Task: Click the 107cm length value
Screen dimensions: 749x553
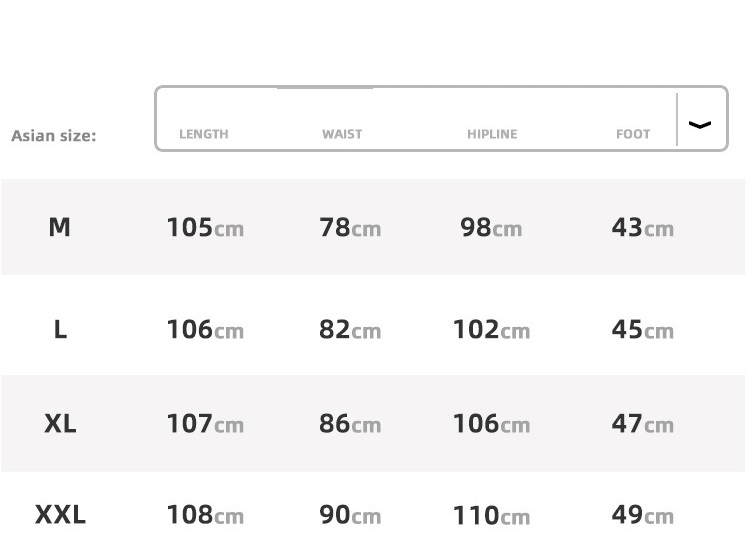Action: pyautogui.click(x=205, y=424)
